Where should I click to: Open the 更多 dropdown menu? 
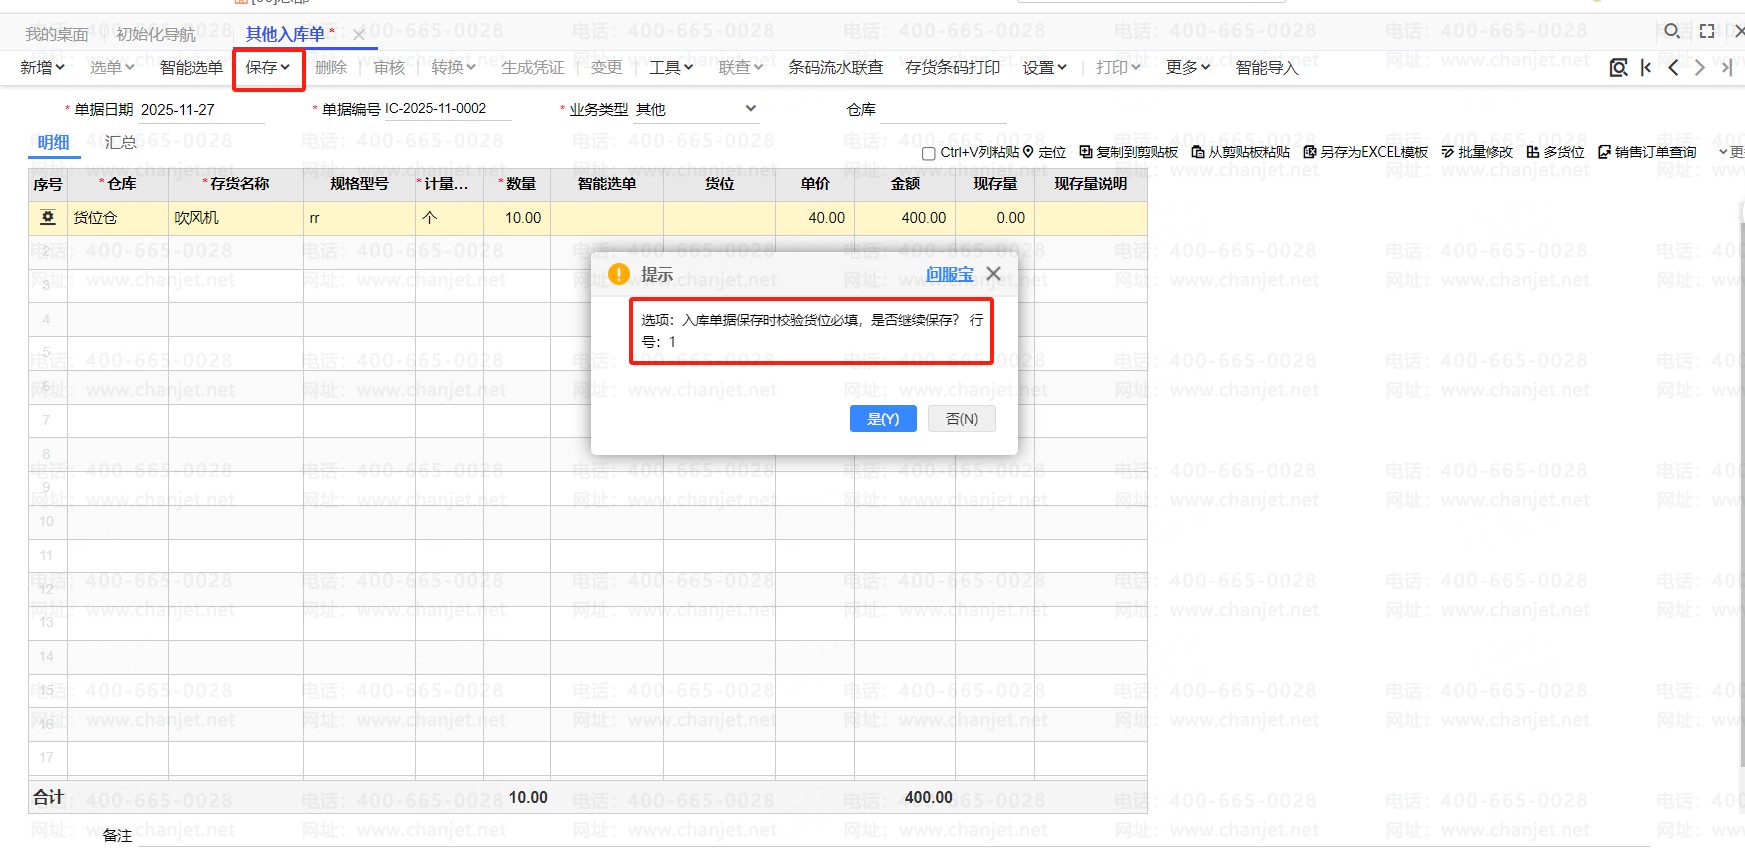pos(1188,67)
